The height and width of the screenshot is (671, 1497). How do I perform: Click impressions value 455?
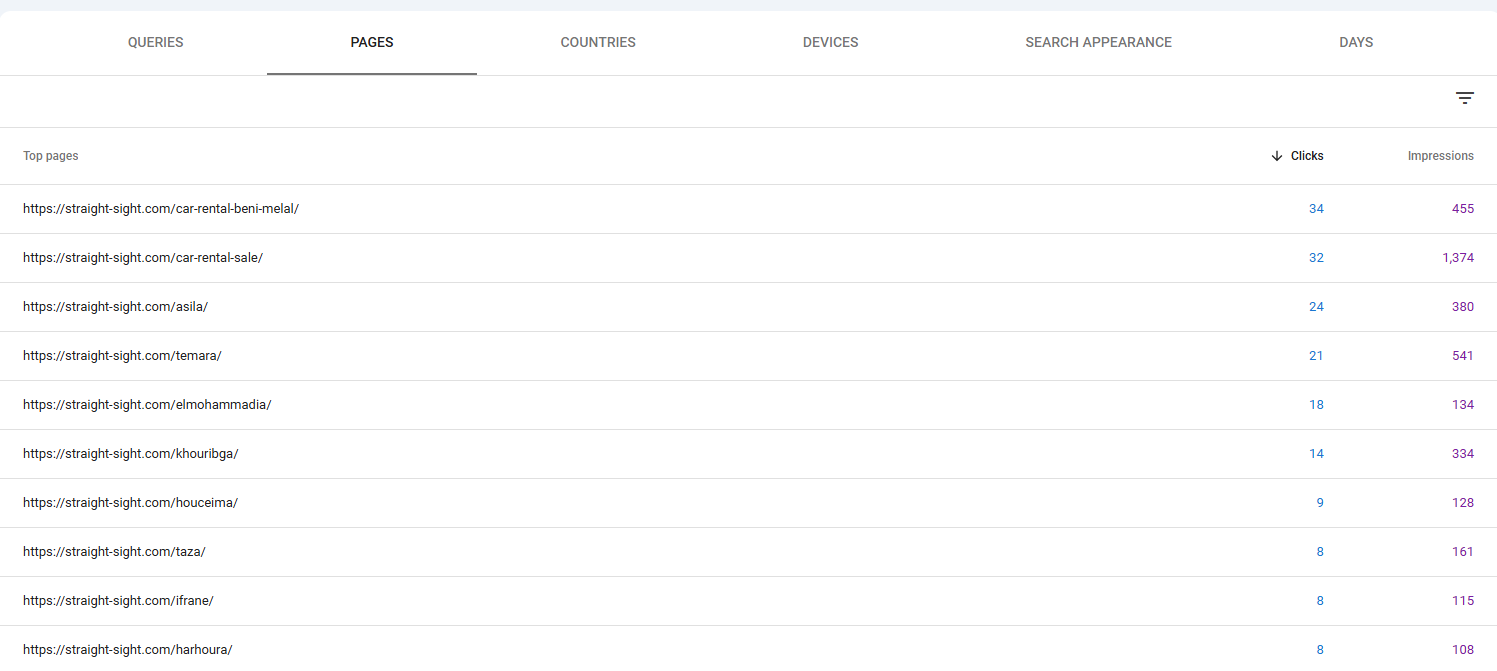tap(1463, 209)
